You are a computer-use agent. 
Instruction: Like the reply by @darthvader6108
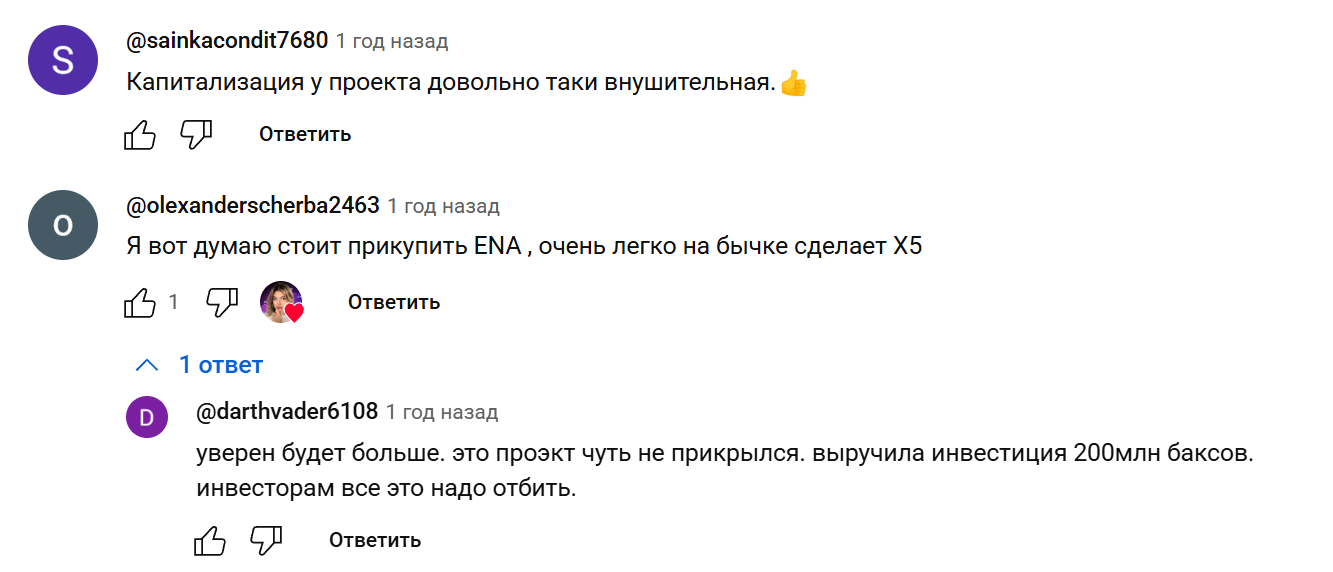[210, 541]
